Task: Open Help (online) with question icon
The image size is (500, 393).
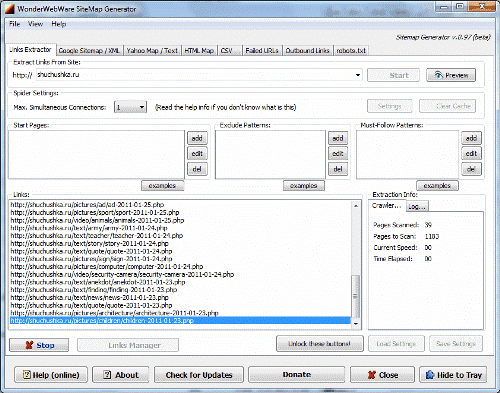Action: tap(51, 375)
